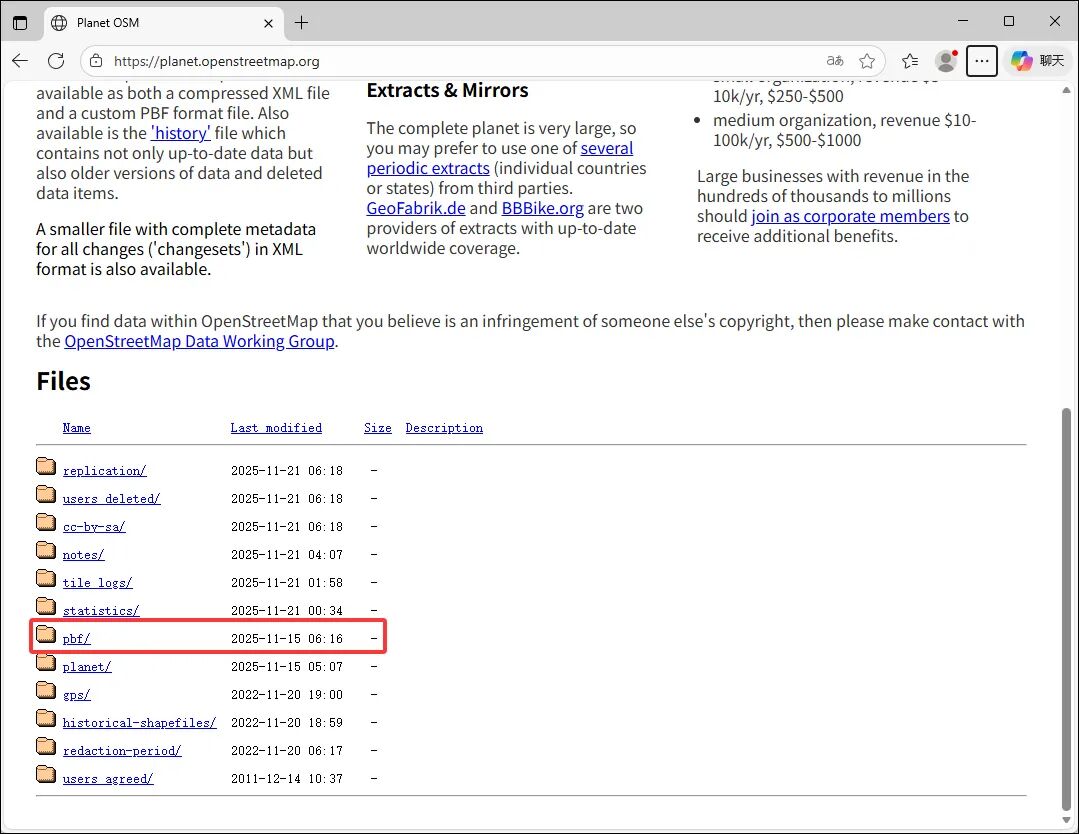1079x834 pixels.
Task: Open the users_deleted/ directory link
Action: [111, 499]
